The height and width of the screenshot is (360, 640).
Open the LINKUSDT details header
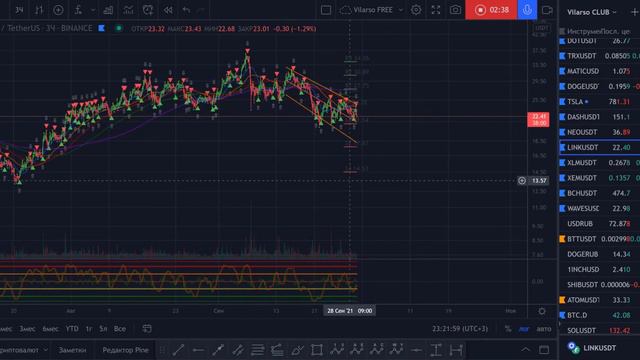pos(599,348)
